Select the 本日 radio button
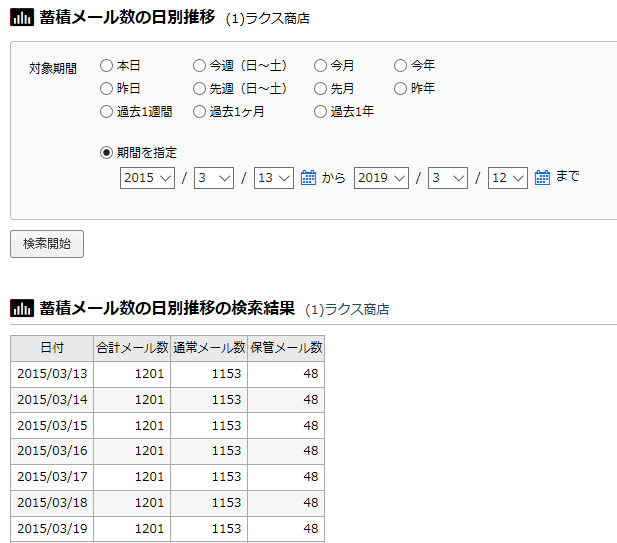 (x=106, y=65)
